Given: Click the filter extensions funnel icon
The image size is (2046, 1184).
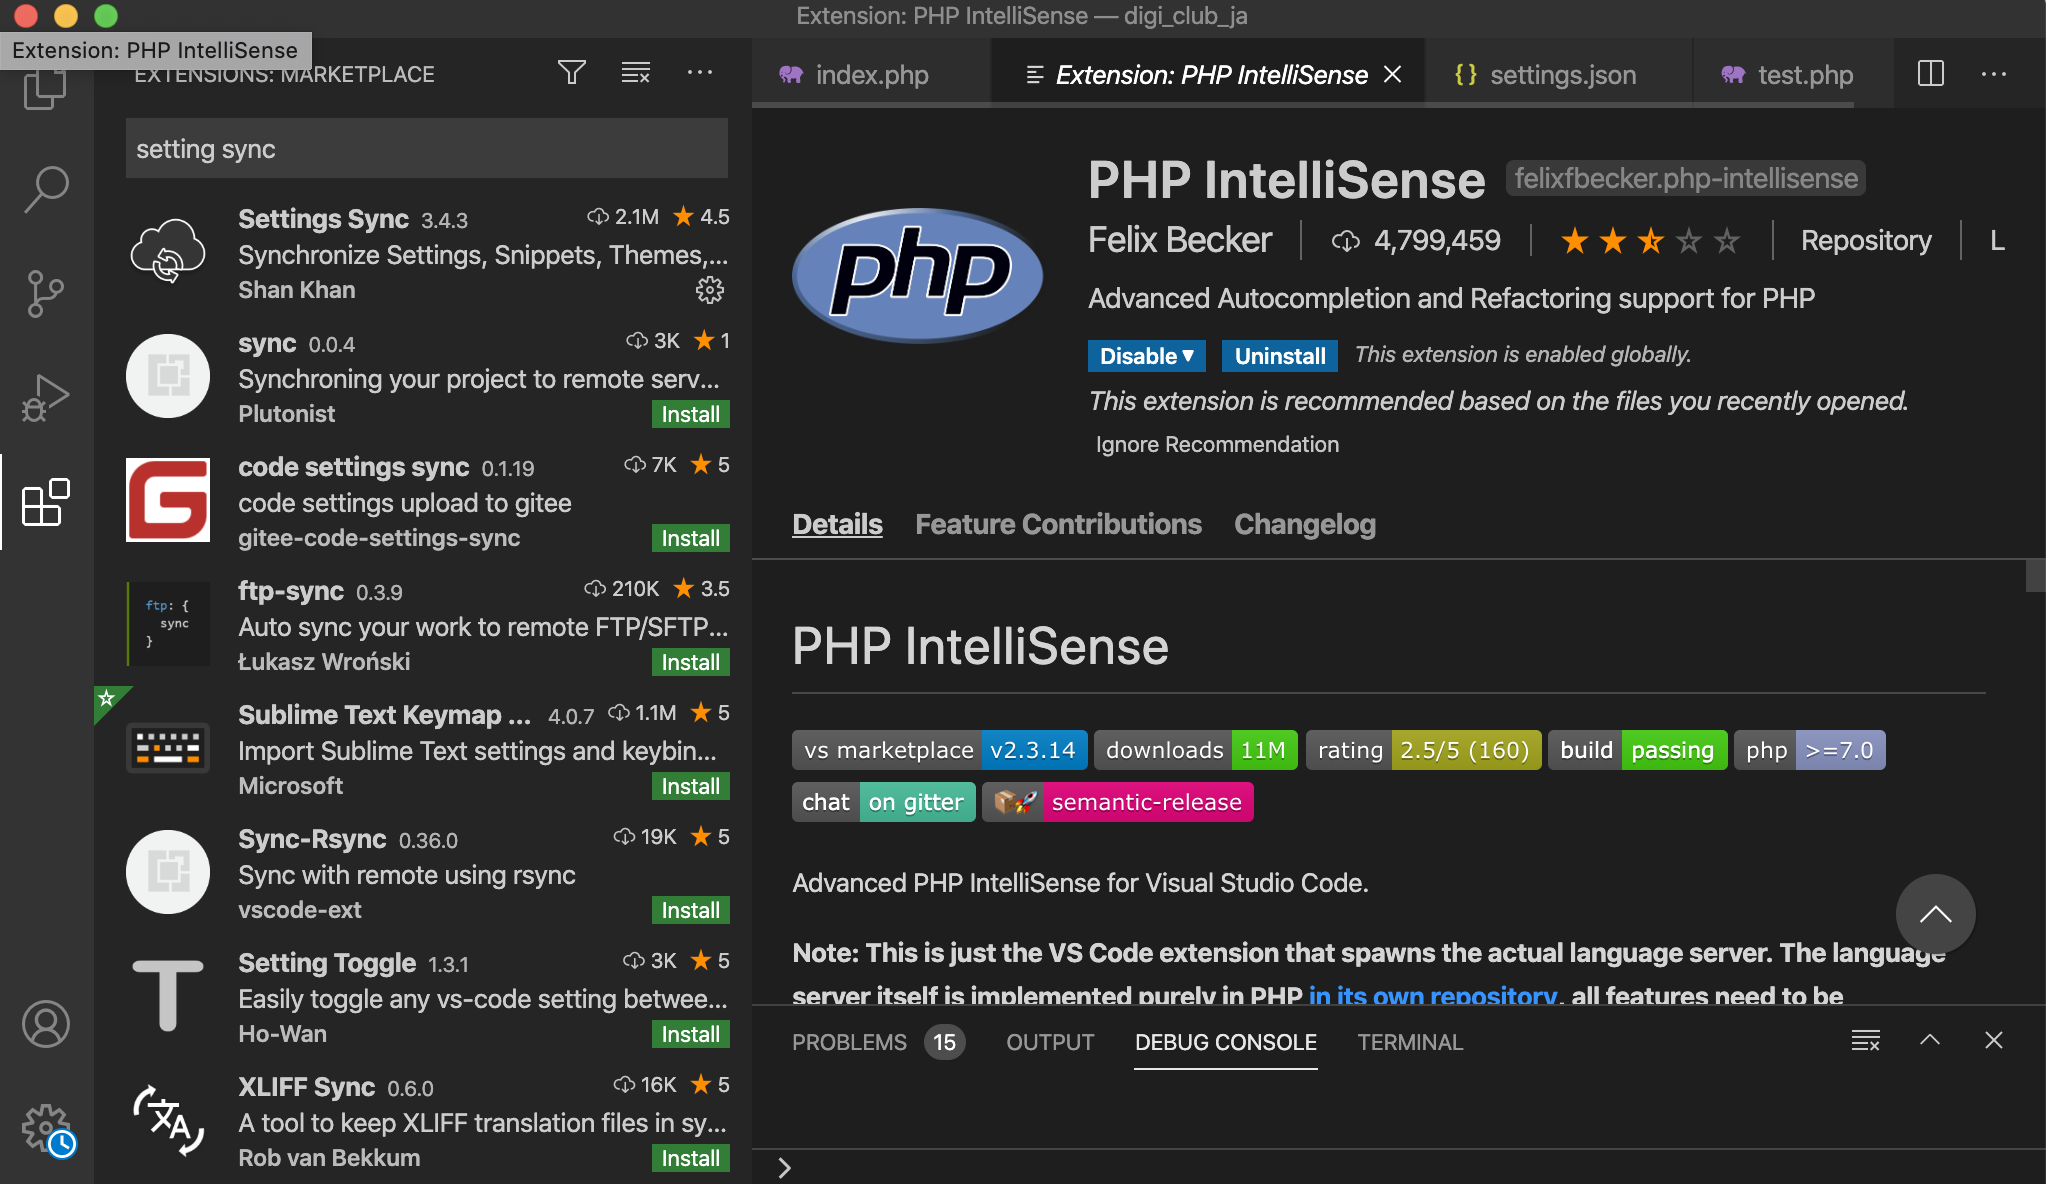Looking at the screenshot, I should [571, 73].
